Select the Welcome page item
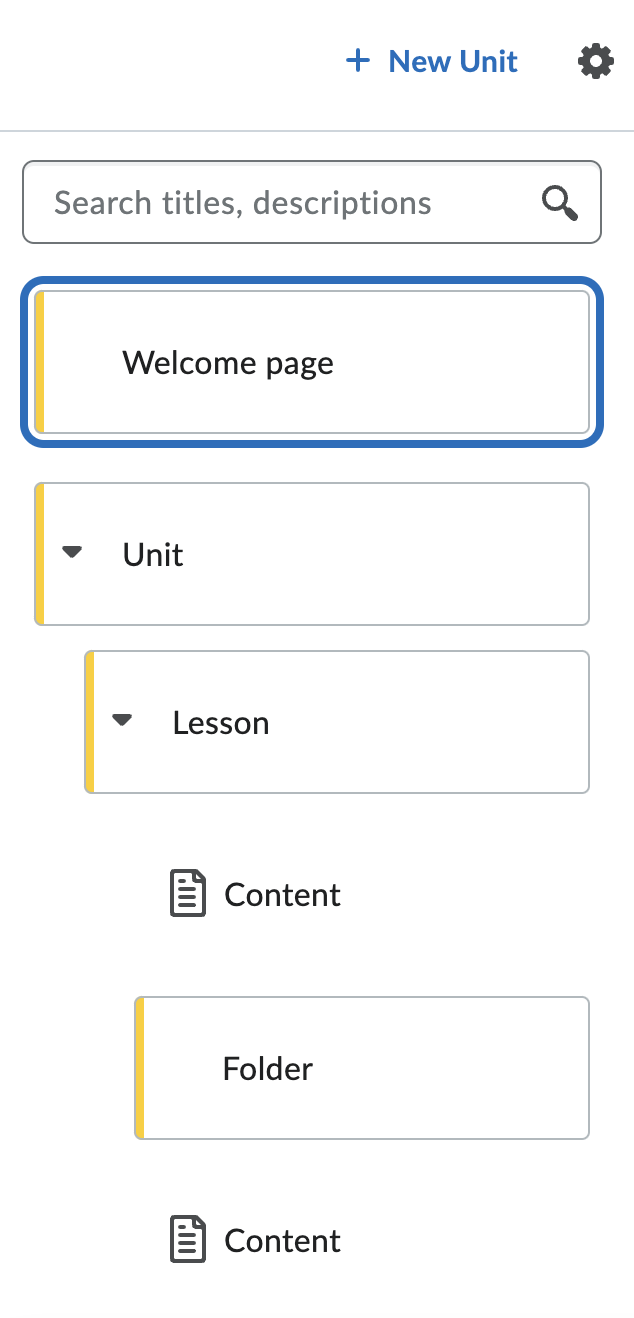634x1318 pixels. (x=228, y=363)
